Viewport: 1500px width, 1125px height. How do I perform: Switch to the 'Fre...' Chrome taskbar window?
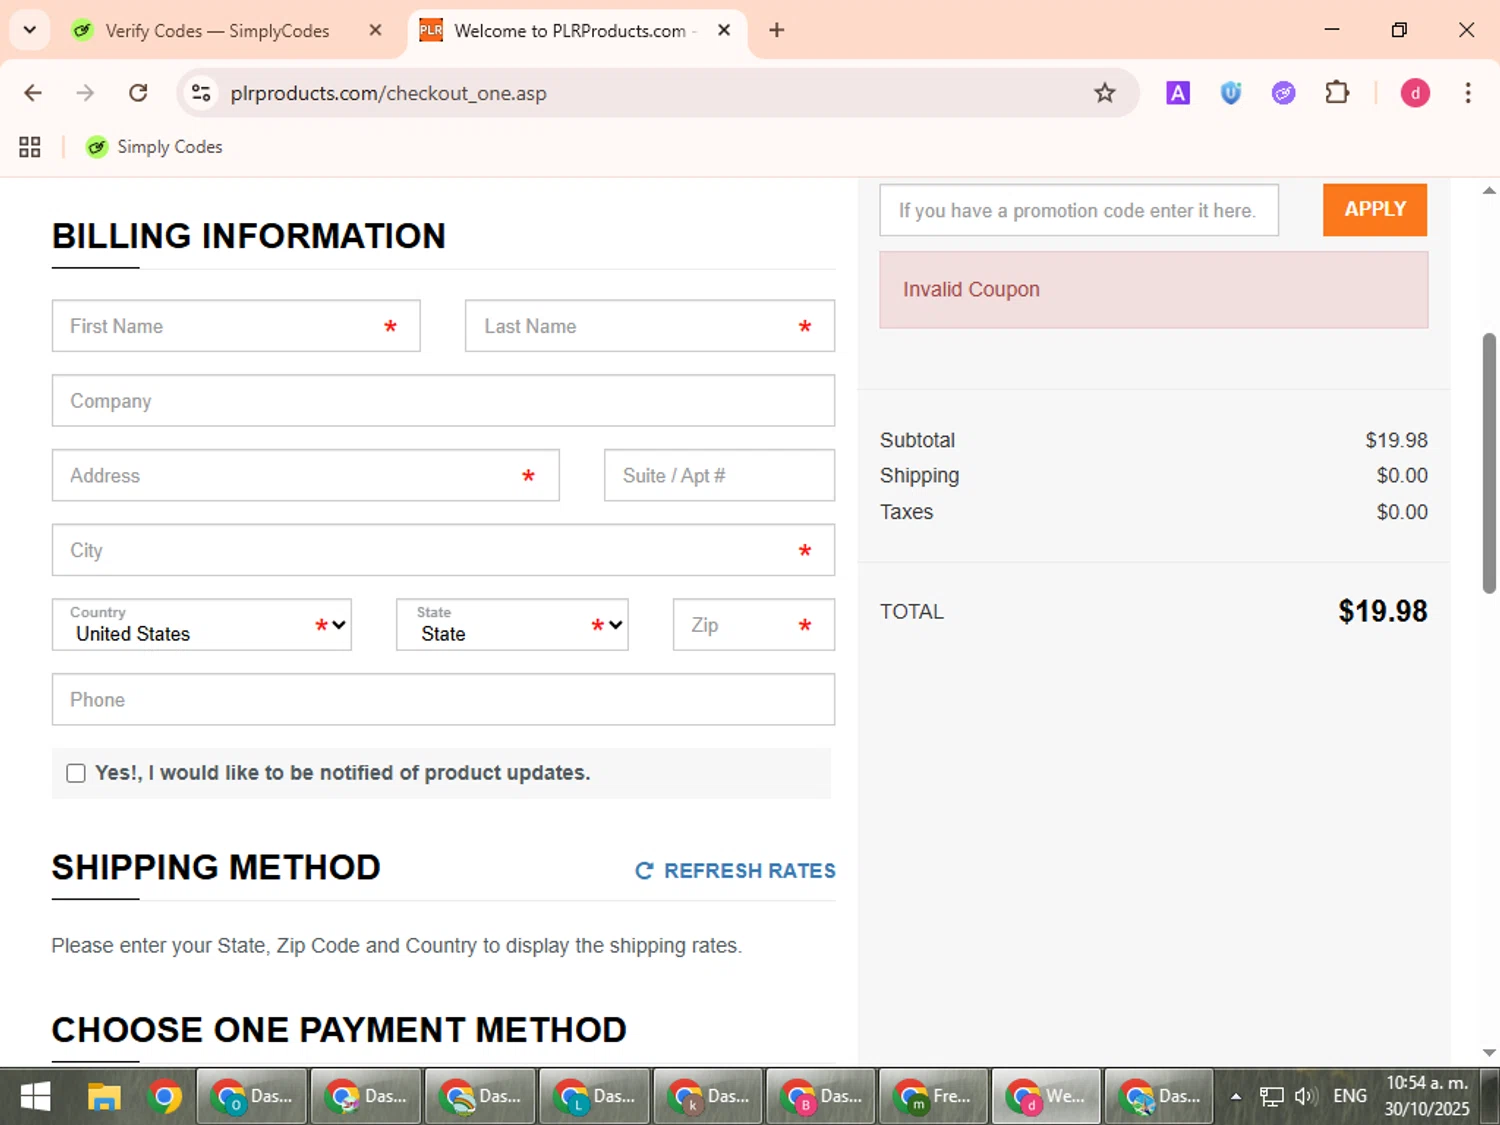933,1097
